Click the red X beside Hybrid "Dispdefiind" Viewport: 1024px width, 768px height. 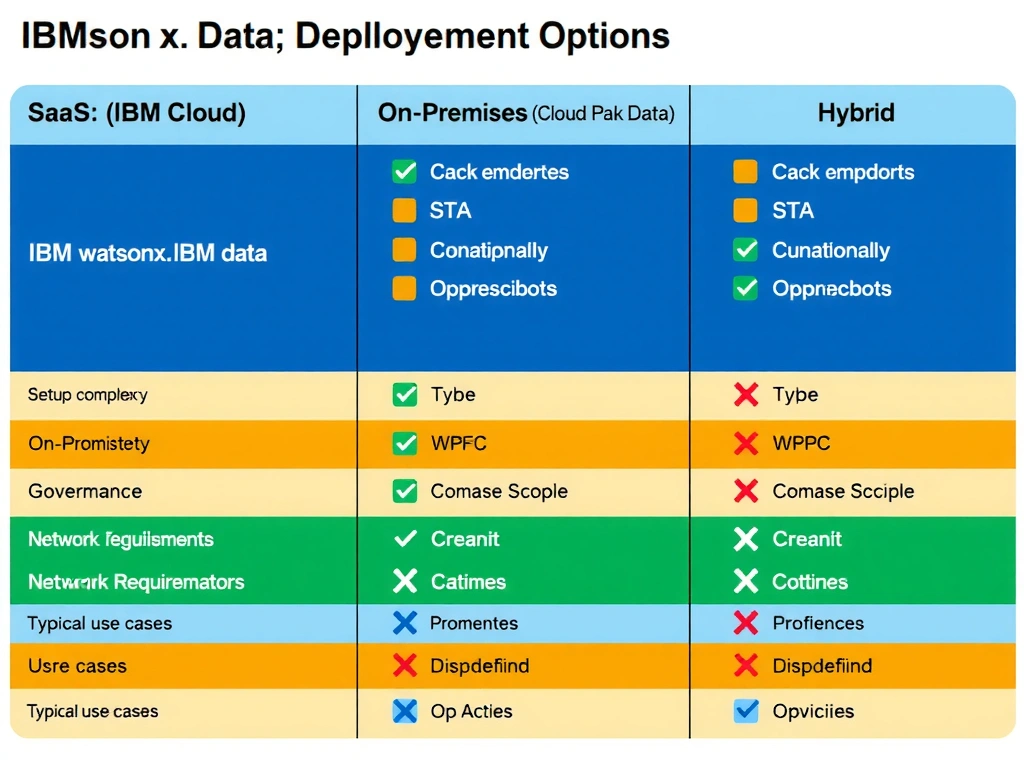coord(746,665)
